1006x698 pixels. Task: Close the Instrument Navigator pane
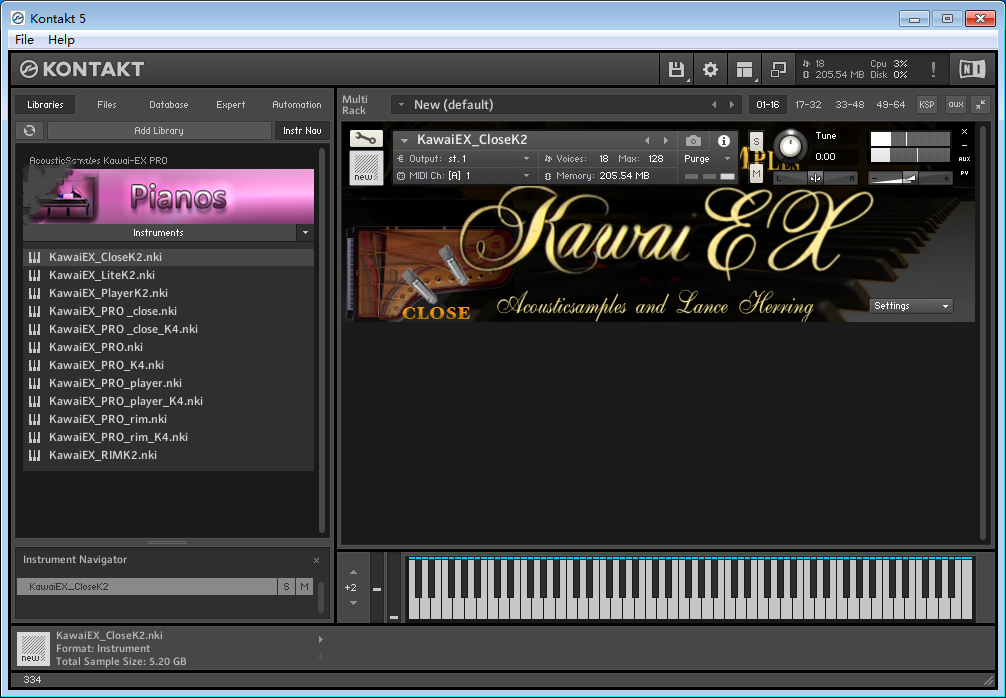coord(316,560)
